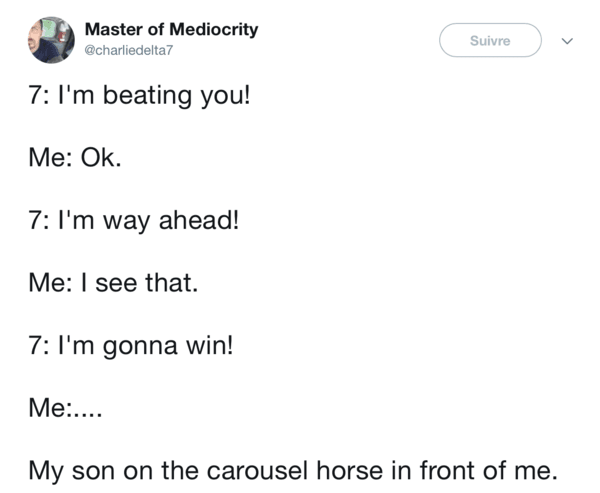Open the Master of Mediocrity display name
Image resolution: width=600 pixels, height=493 pixels.
pyautogui.click(x=171, y=29)
